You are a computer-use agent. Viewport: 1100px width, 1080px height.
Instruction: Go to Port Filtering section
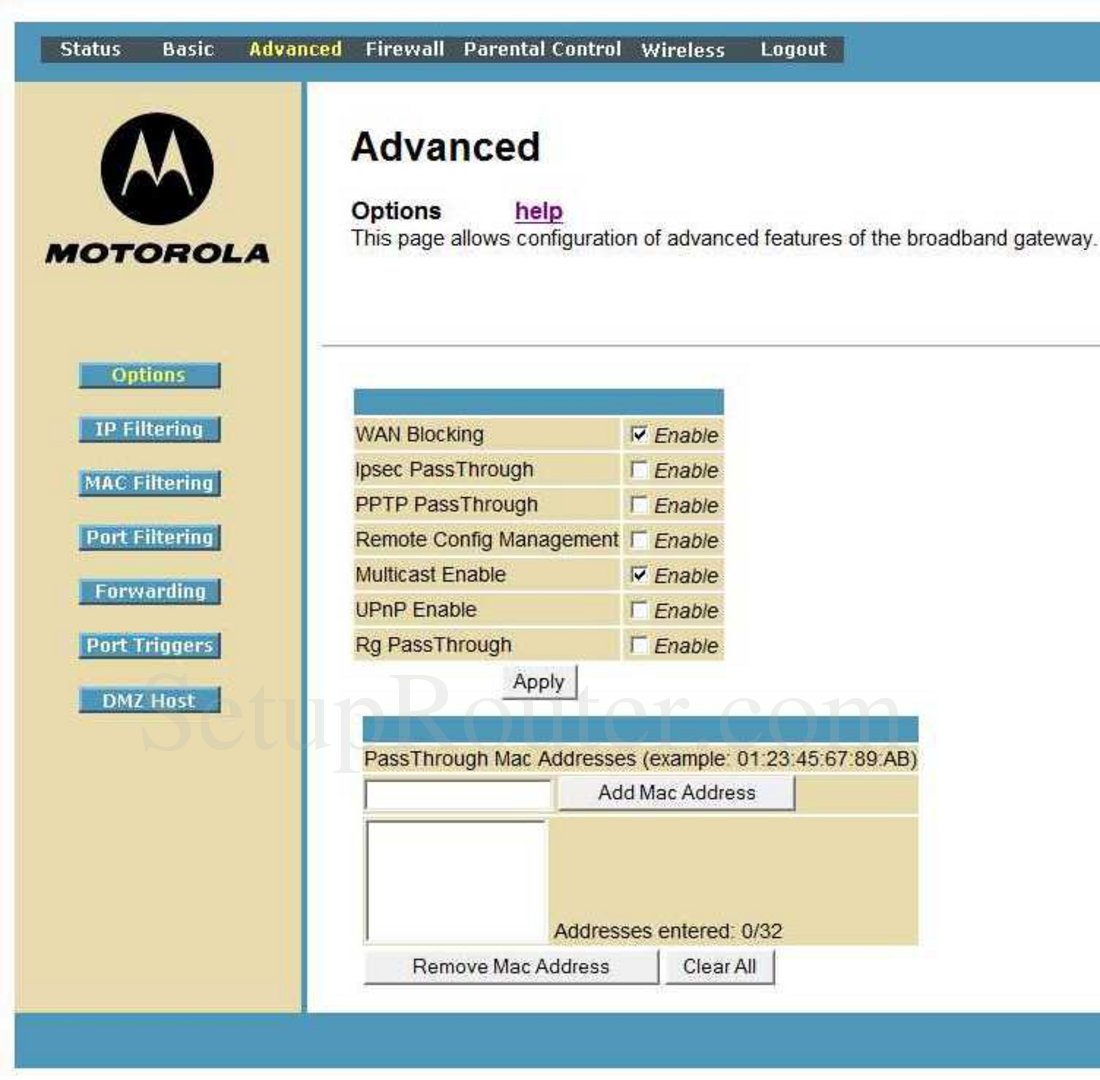[x=149, y=537]
